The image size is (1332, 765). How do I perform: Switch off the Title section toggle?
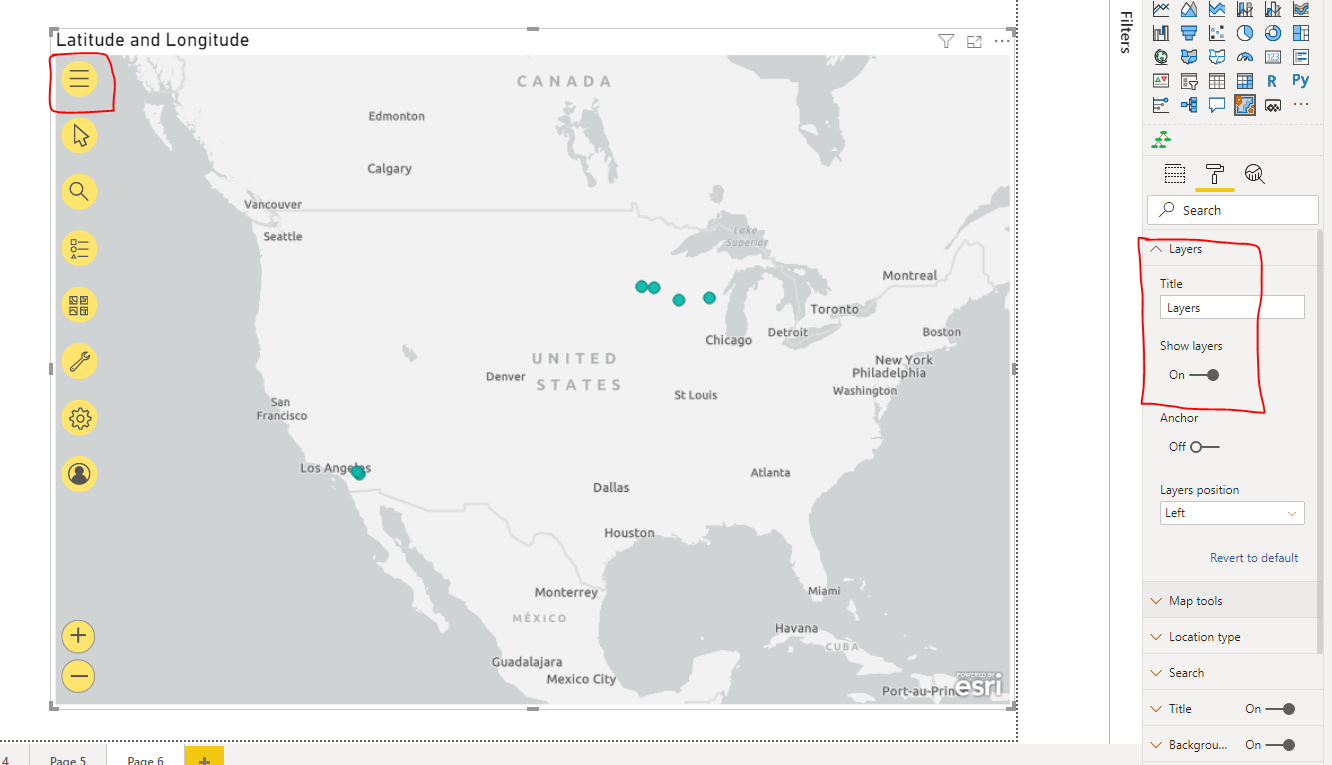pos(1280,709)
